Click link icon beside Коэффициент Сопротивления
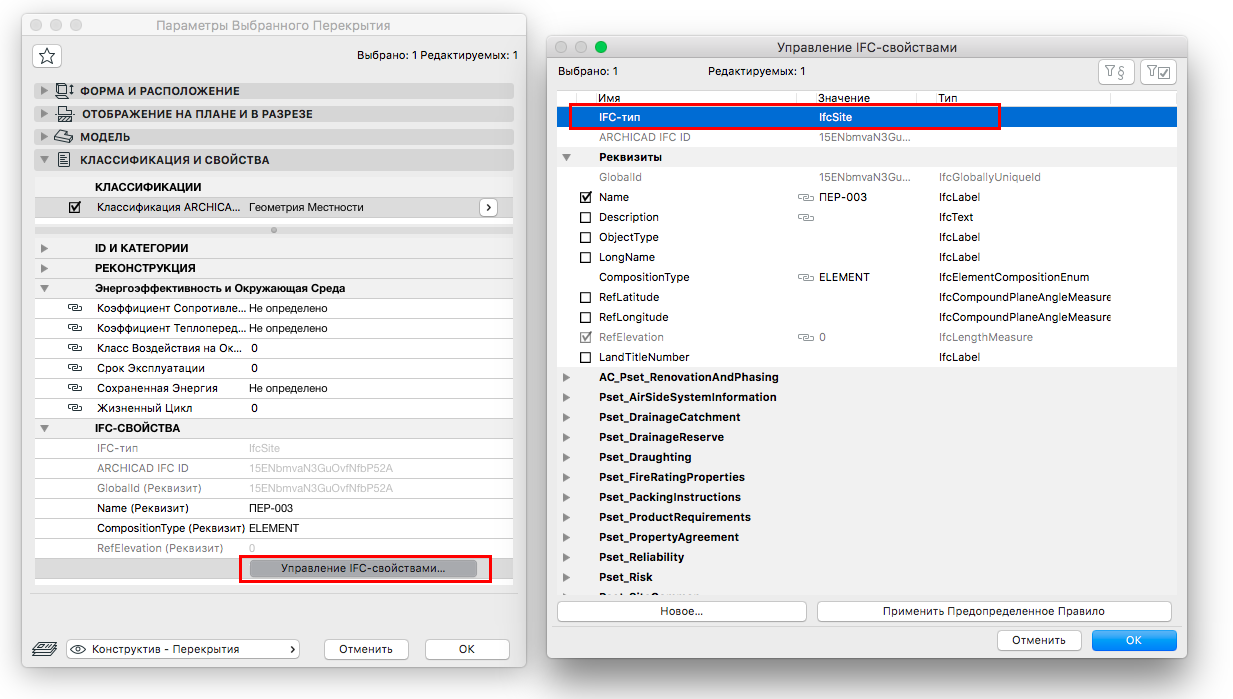The width and height of the screenshot is (1233, 699). tap(74, 308)
